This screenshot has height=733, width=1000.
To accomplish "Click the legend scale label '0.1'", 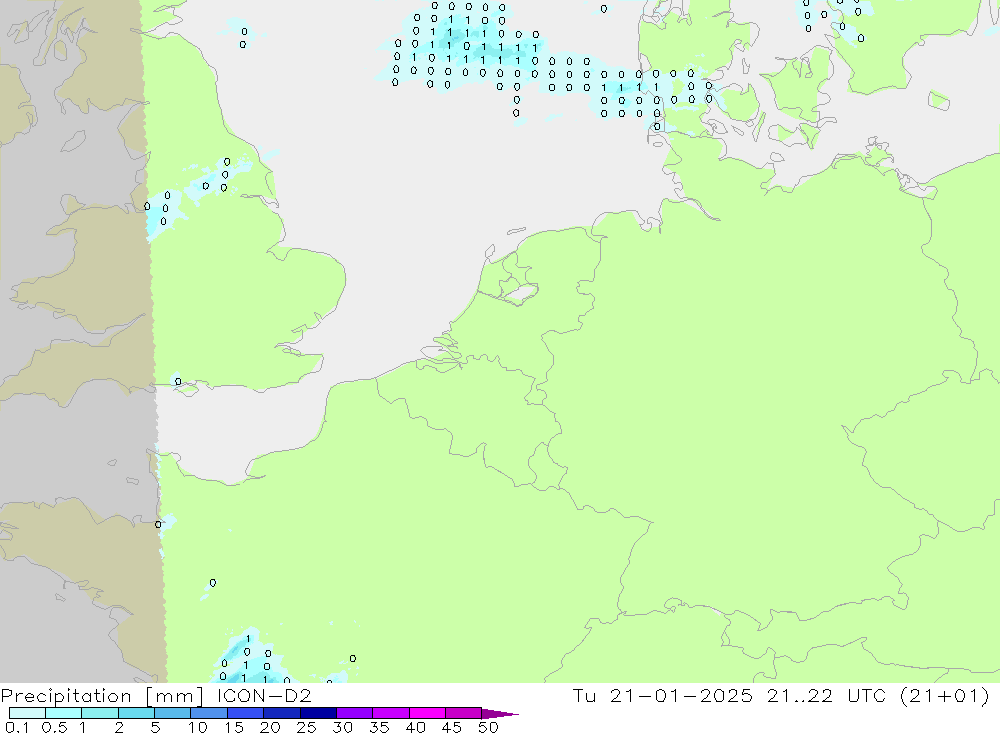I will [17, 727].
